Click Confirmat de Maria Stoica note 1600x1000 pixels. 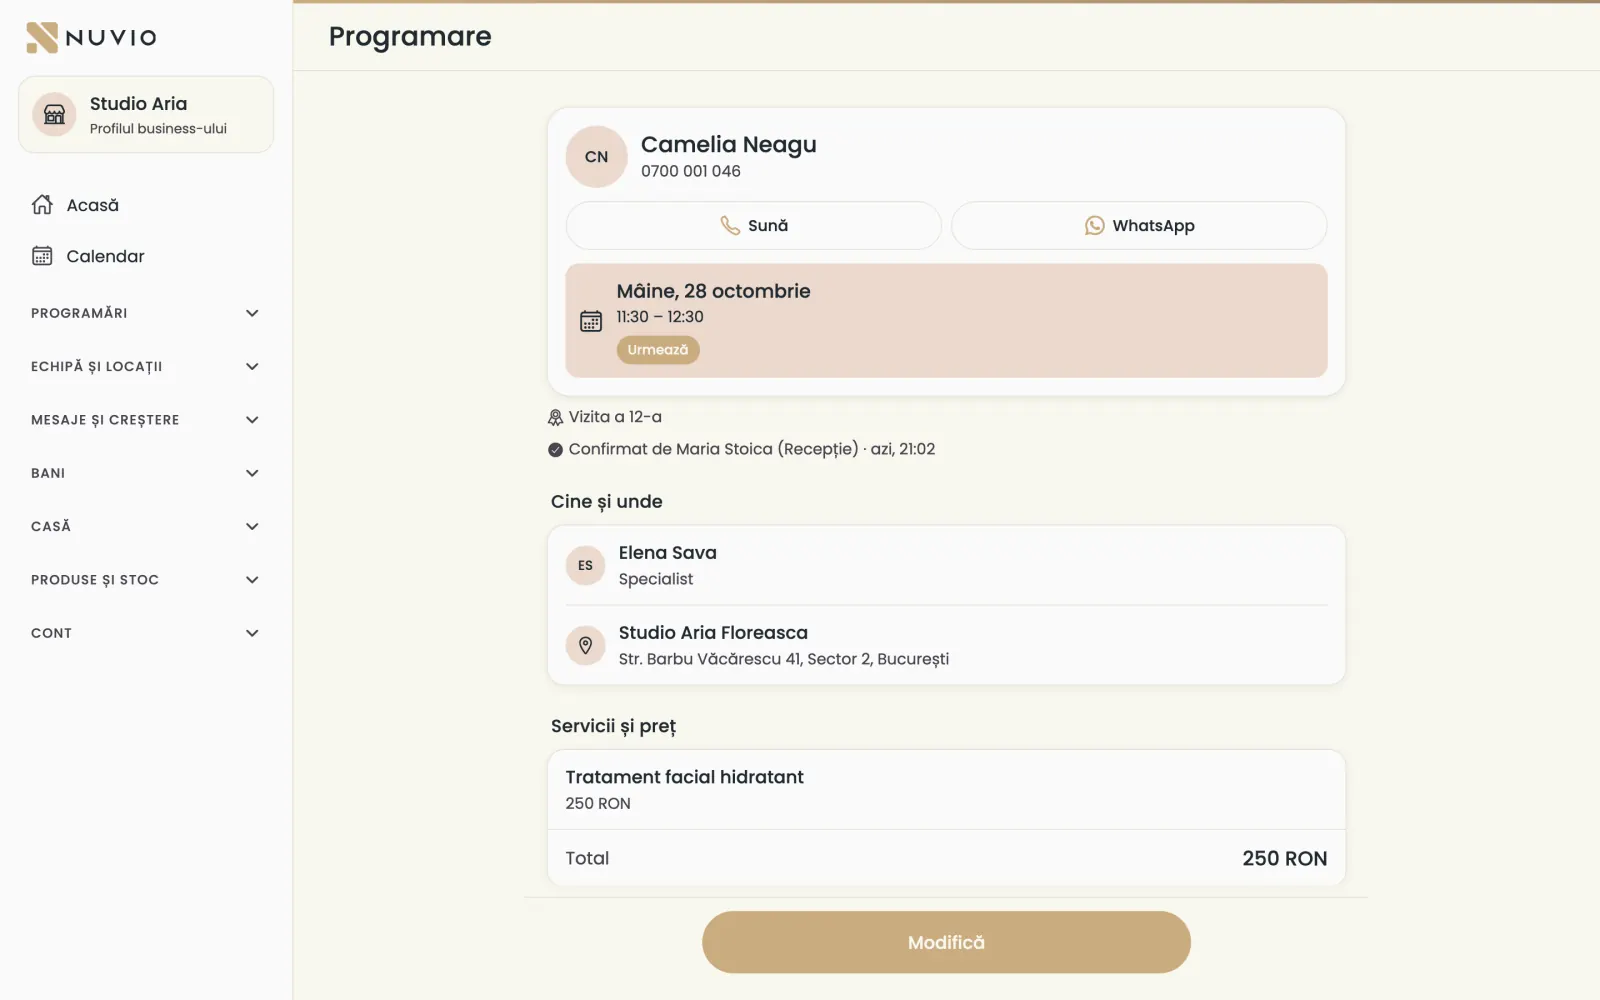[752, 450]
